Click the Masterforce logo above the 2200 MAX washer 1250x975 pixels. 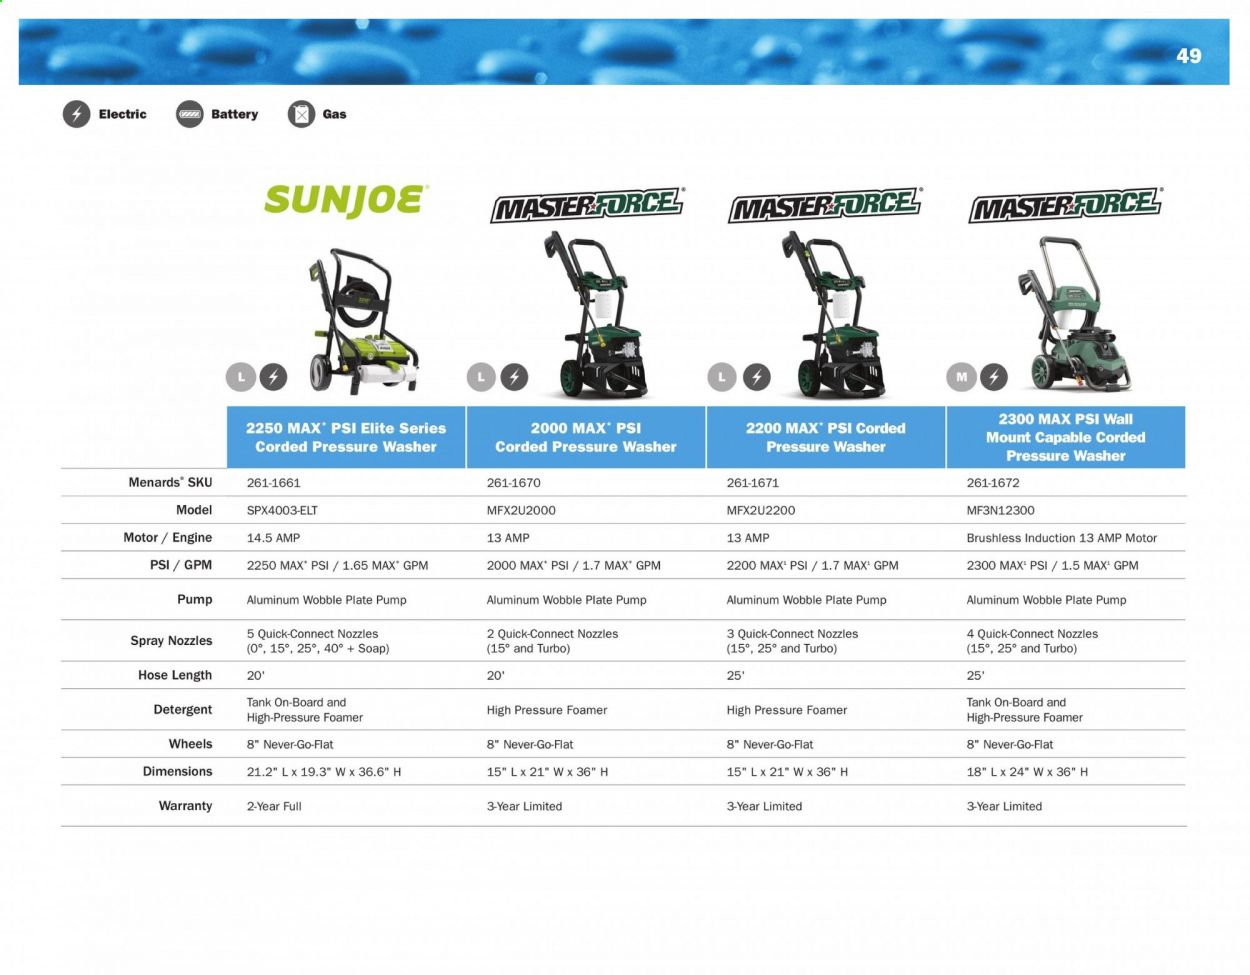click(826, 205)
